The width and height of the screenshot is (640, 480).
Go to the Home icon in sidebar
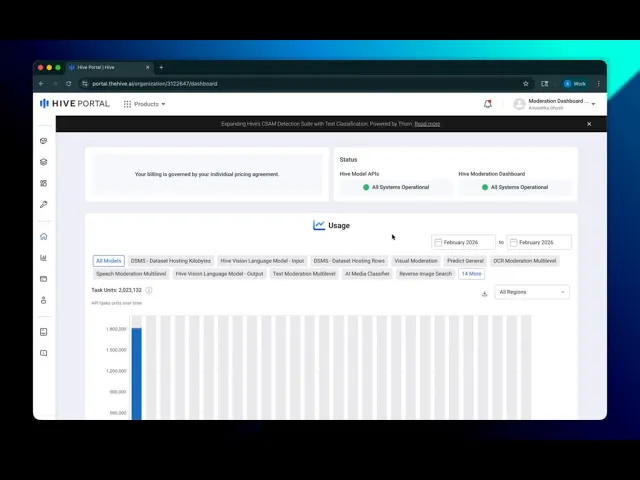coord(44,236)
